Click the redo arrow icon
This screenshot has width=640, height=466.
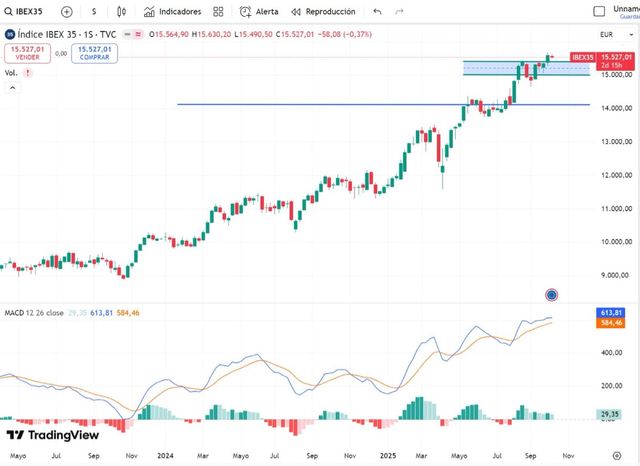(x=399, y=12)
